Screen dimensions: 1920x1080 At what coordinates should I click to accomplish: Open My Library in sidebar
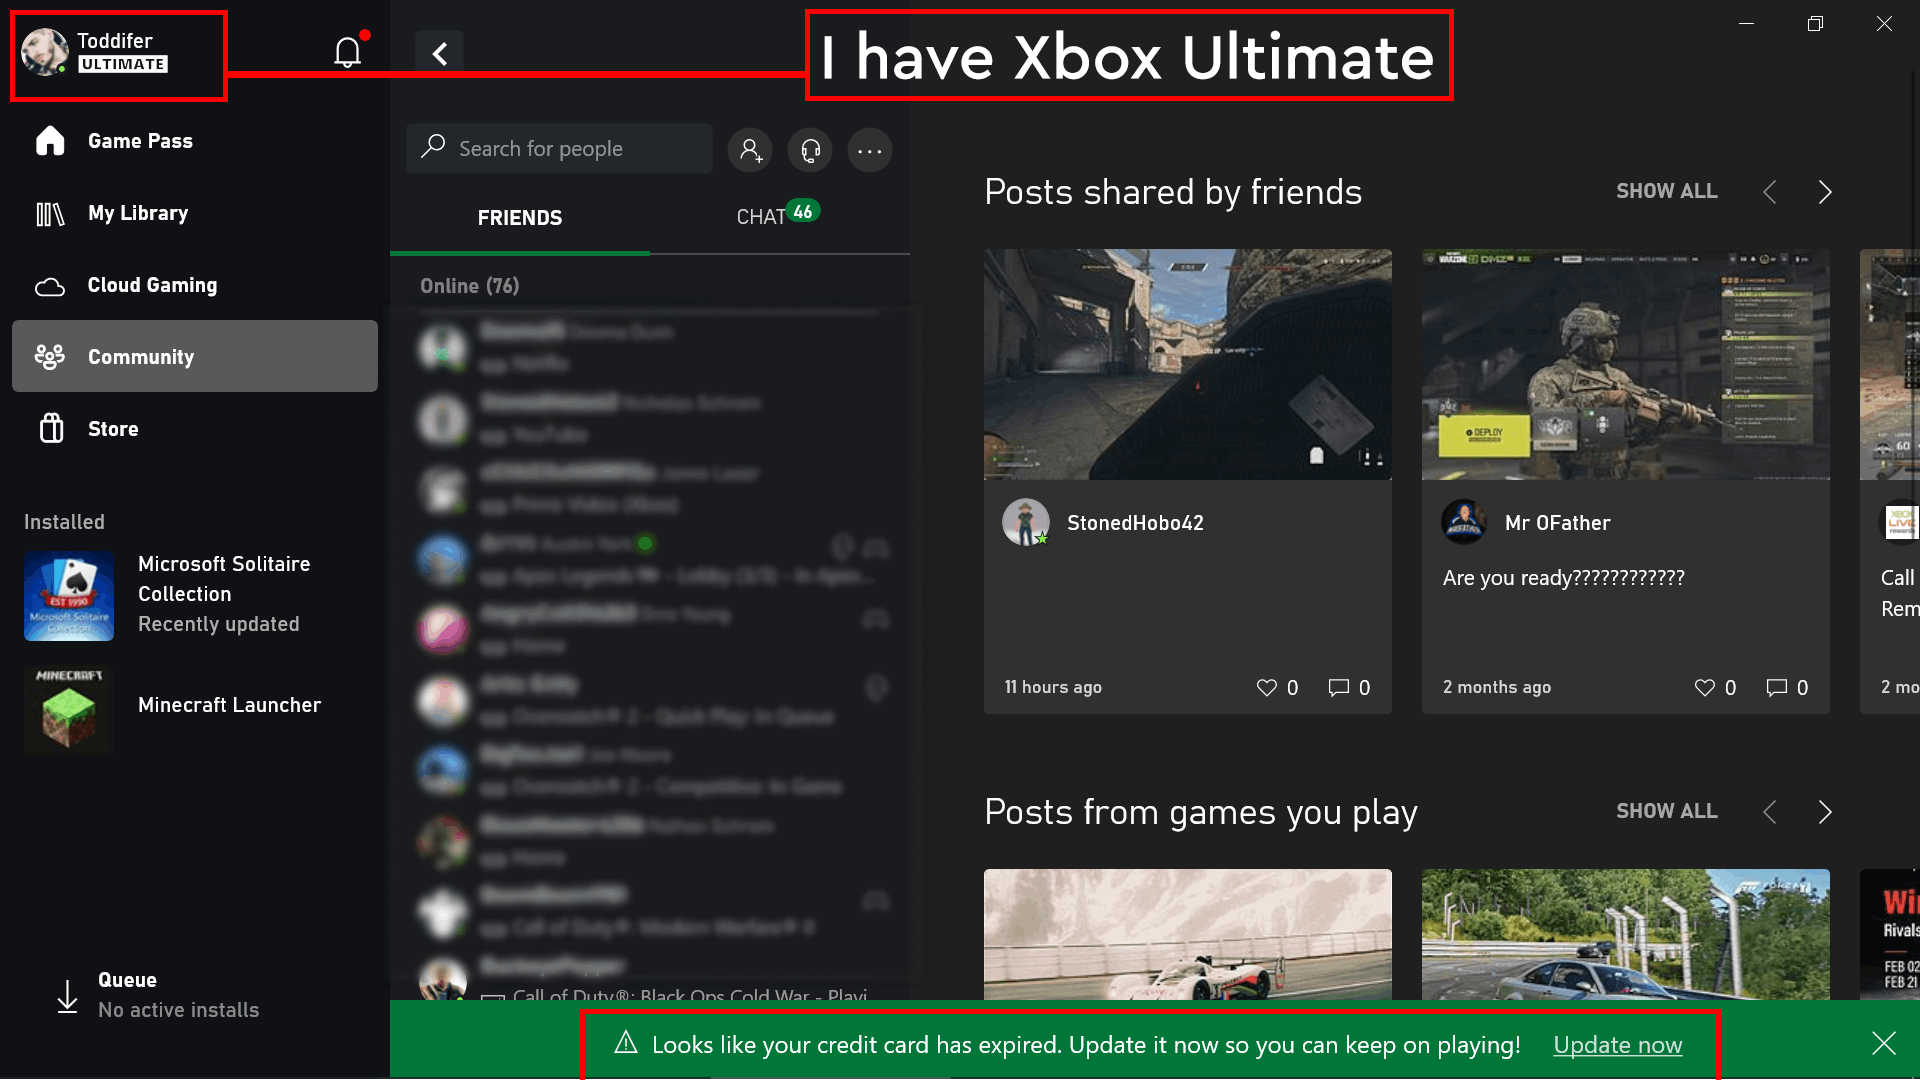click(195, 213)
